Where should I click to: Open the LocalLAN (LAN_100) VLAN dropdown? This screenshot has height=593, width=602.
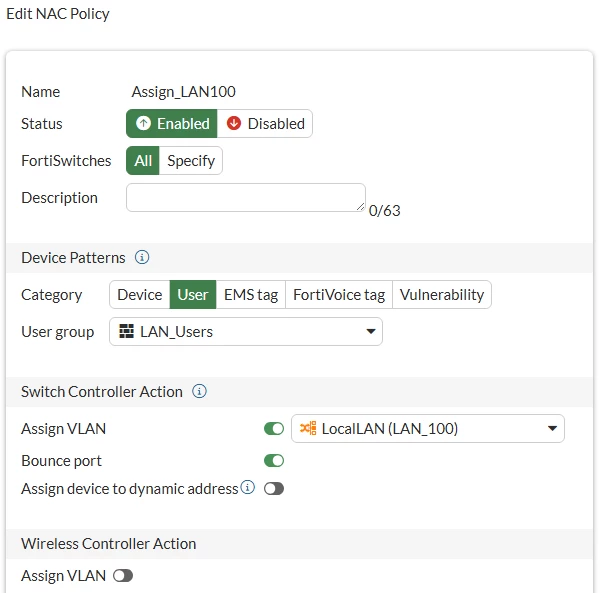tap(428, 428)
